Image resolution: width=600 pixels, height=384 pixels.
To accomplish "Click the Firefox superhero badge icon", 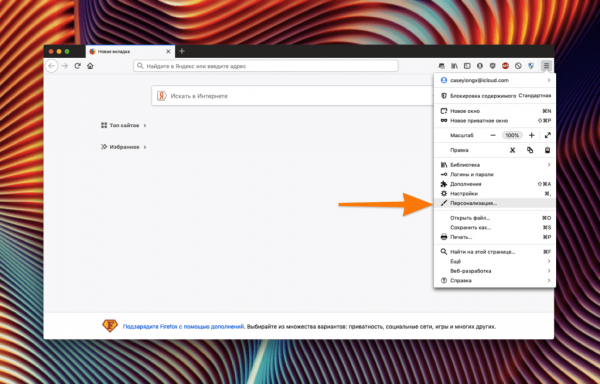I will [x=110, y=326].
